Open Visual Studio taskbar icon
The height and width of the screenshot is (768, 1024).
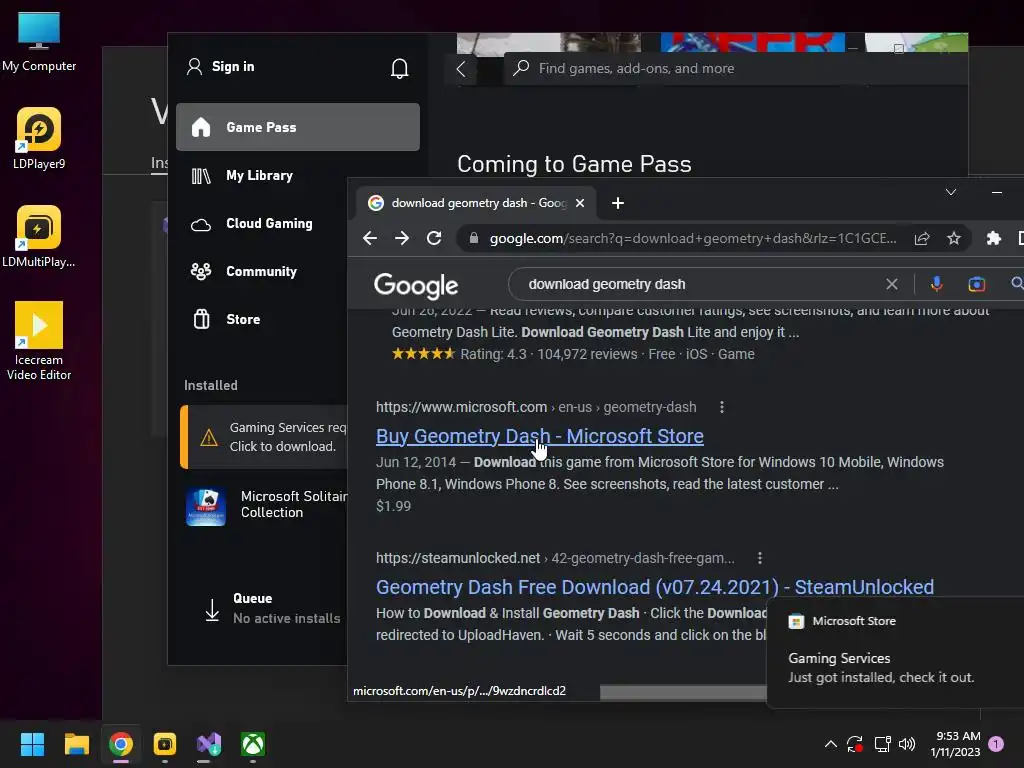[x=209, y=744]
